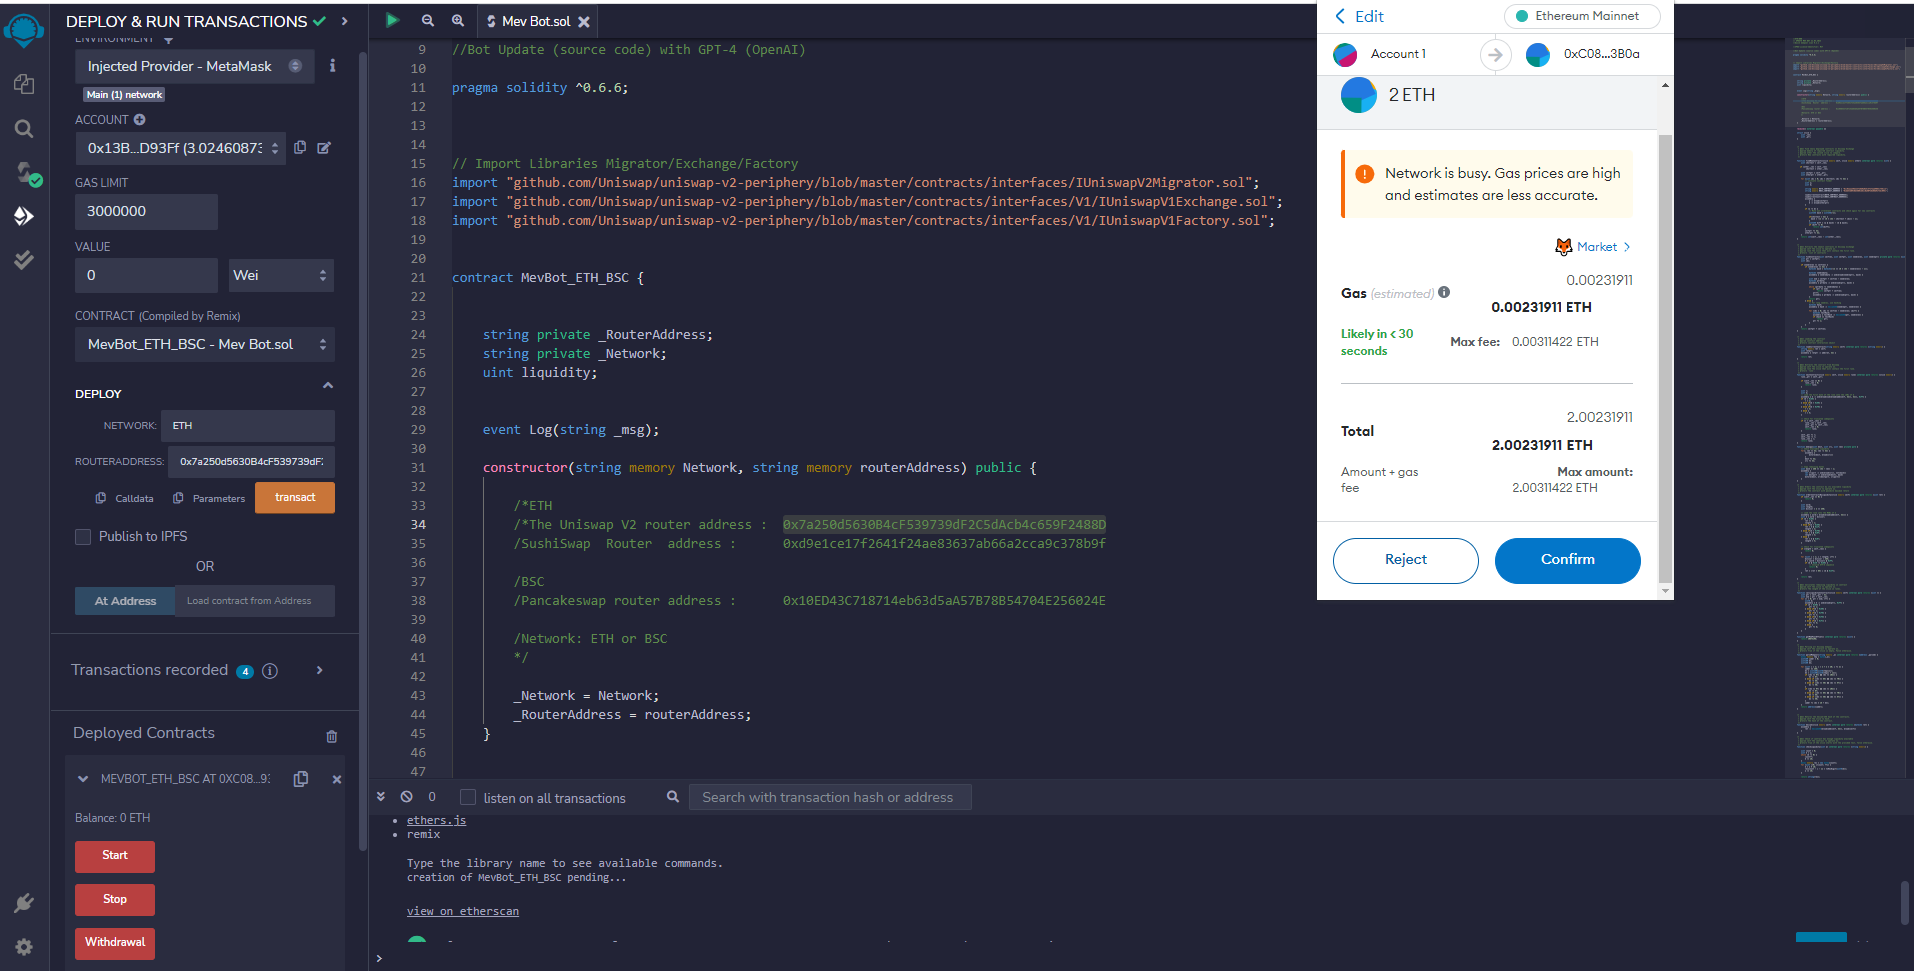1914x971 pixels.
Task: Click the MetaMask gas info icon
Action: coord(1444,292)
